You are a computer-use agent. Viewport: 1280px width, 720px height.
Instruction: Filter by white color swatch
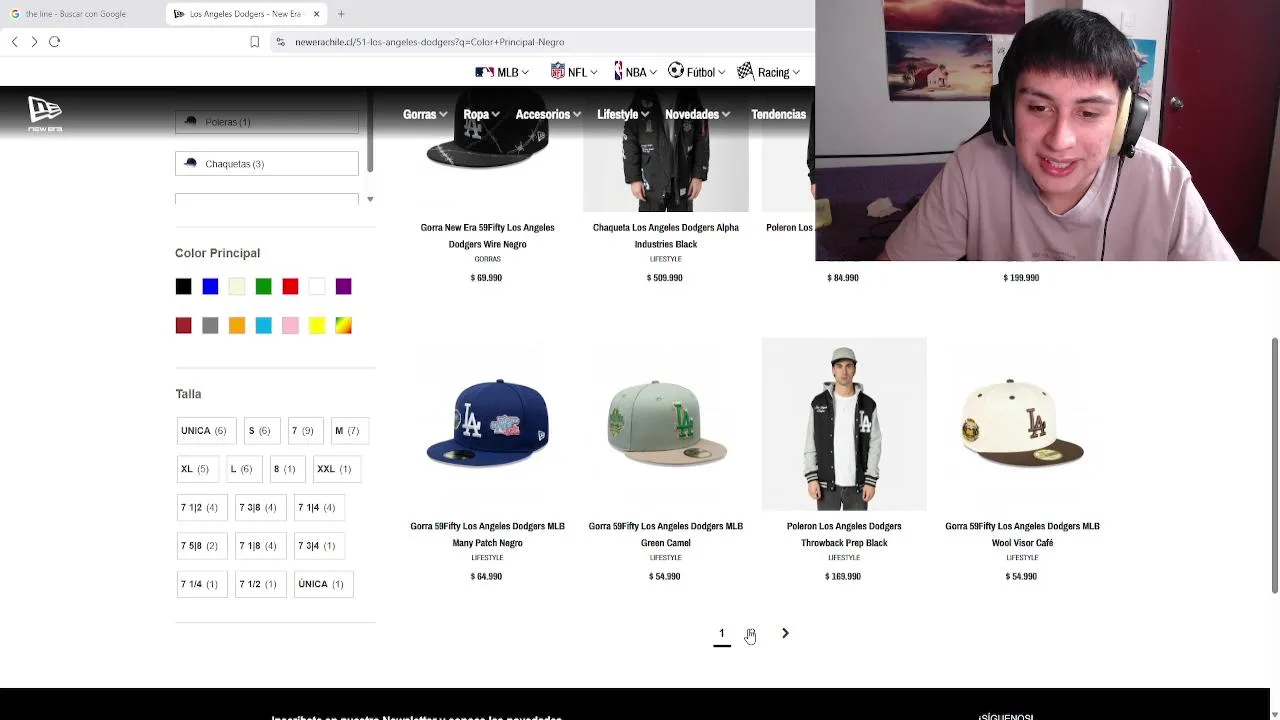317,287
